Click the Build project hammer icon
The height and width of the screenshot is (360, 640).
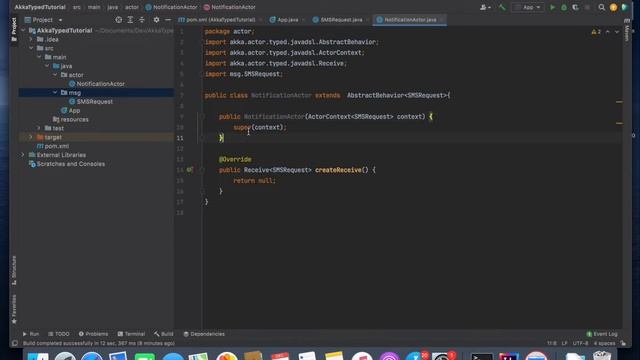click(x=502, y=7)
